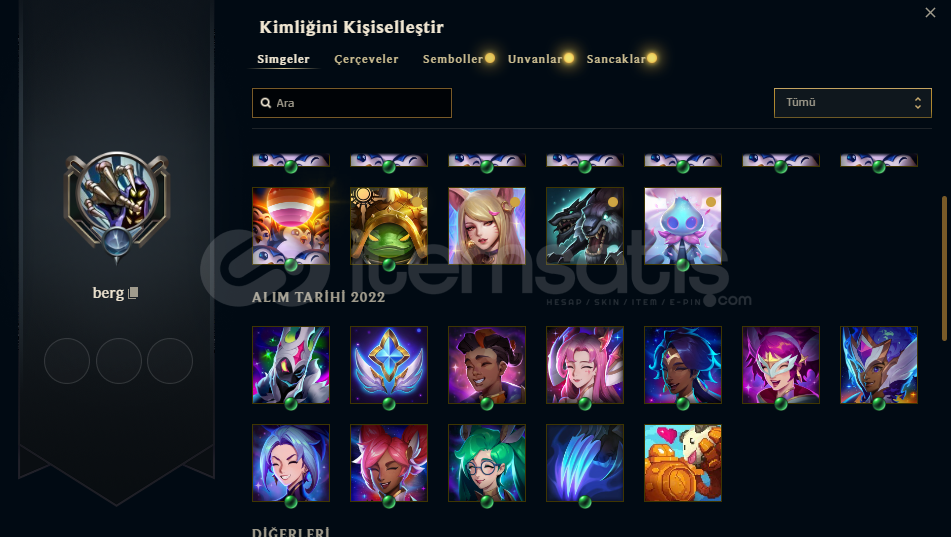Open the Semboller tab
The width and height of the screenshot is (951, 537).
coord(452,59)
